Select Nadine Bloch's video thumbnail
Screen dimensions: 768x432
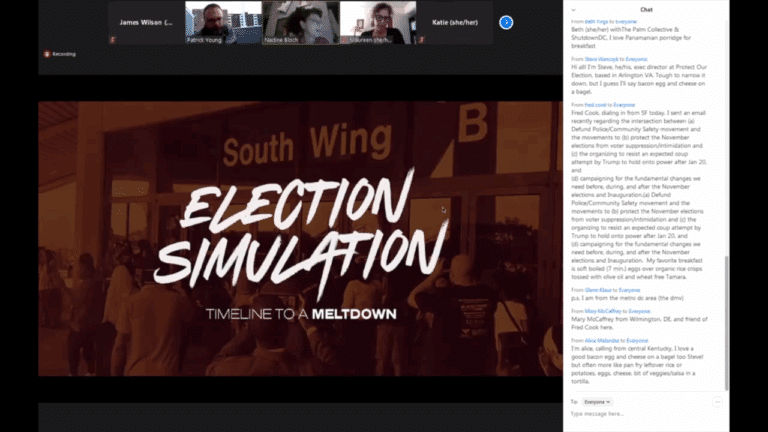301,22
